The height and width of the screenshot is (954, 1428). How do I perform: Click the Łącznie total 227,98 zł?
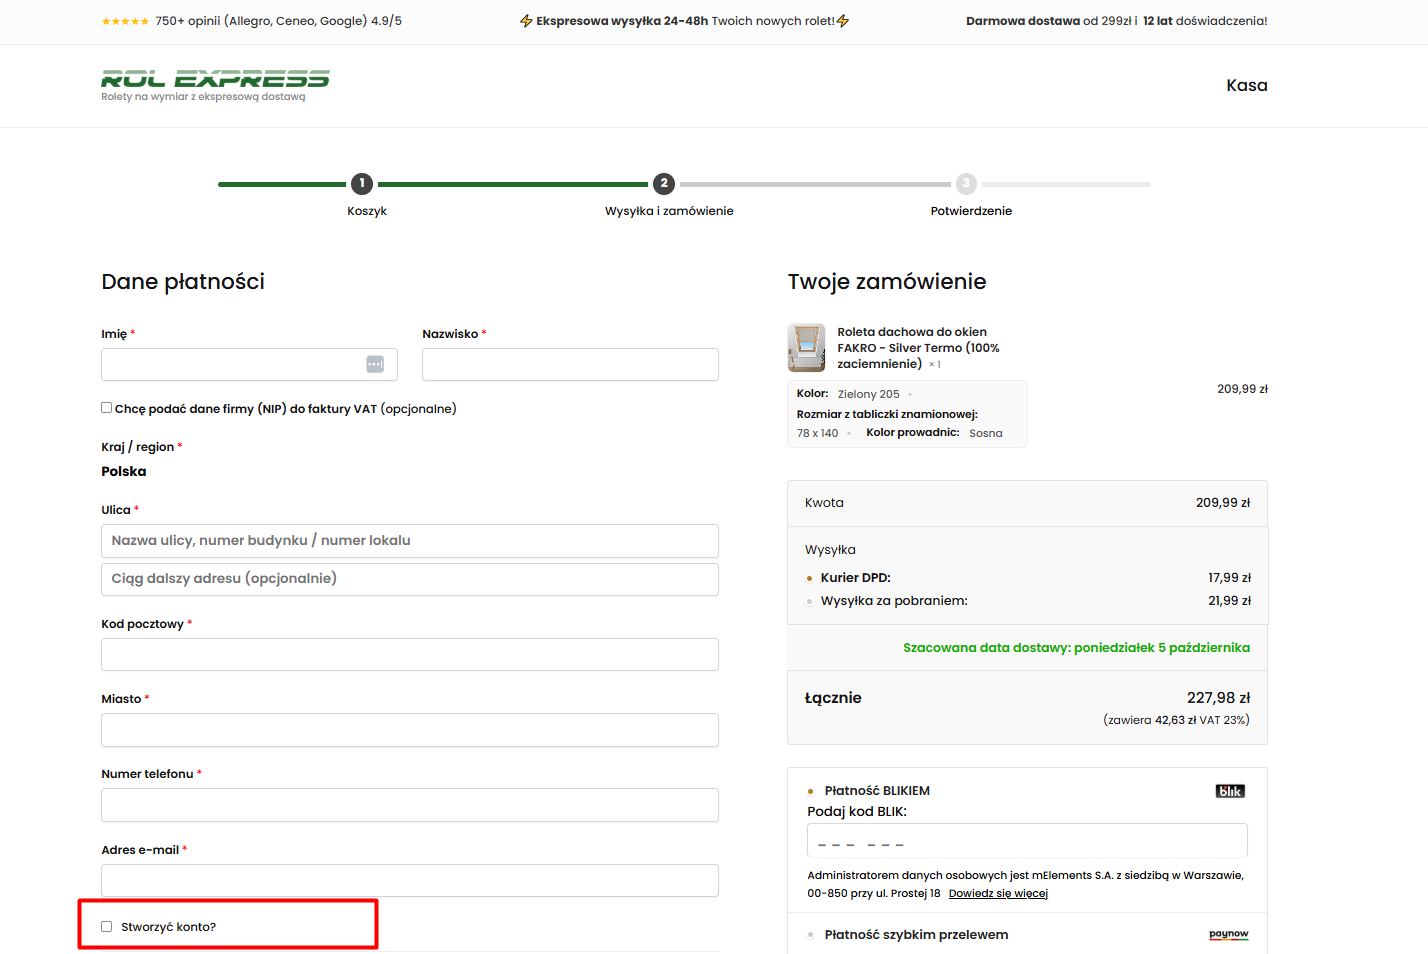[1218, 698]
